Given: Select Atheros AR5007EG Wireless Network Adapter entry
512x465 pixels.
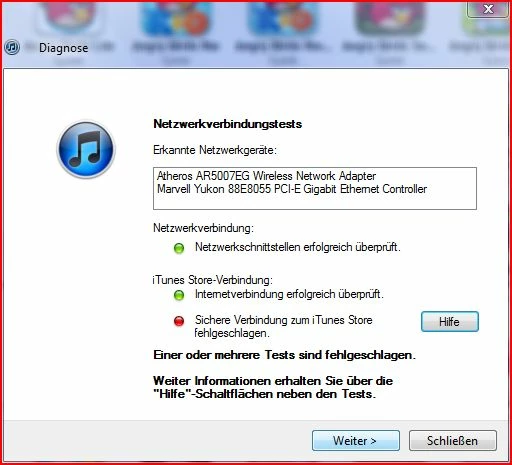Looking at the screenshot, I should [266, 176].
